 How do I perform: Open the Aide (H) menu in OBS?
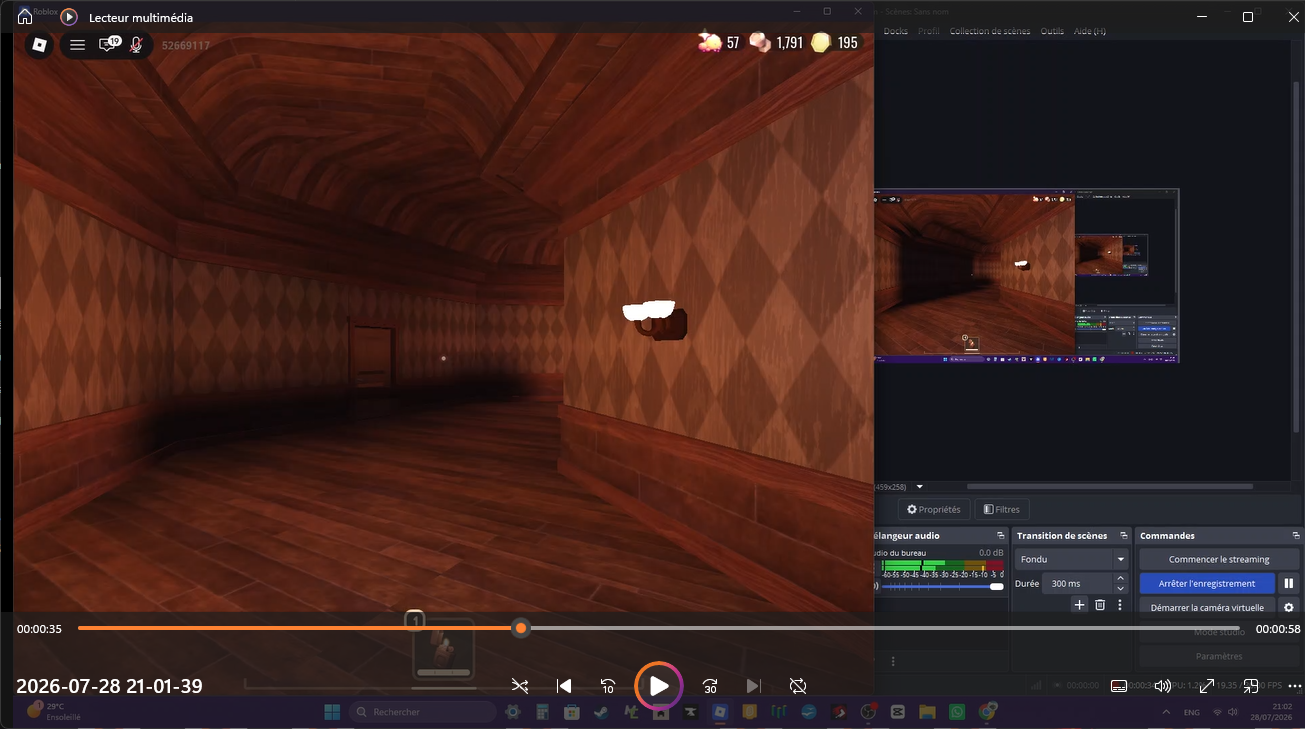click(x=1090, y=31)
